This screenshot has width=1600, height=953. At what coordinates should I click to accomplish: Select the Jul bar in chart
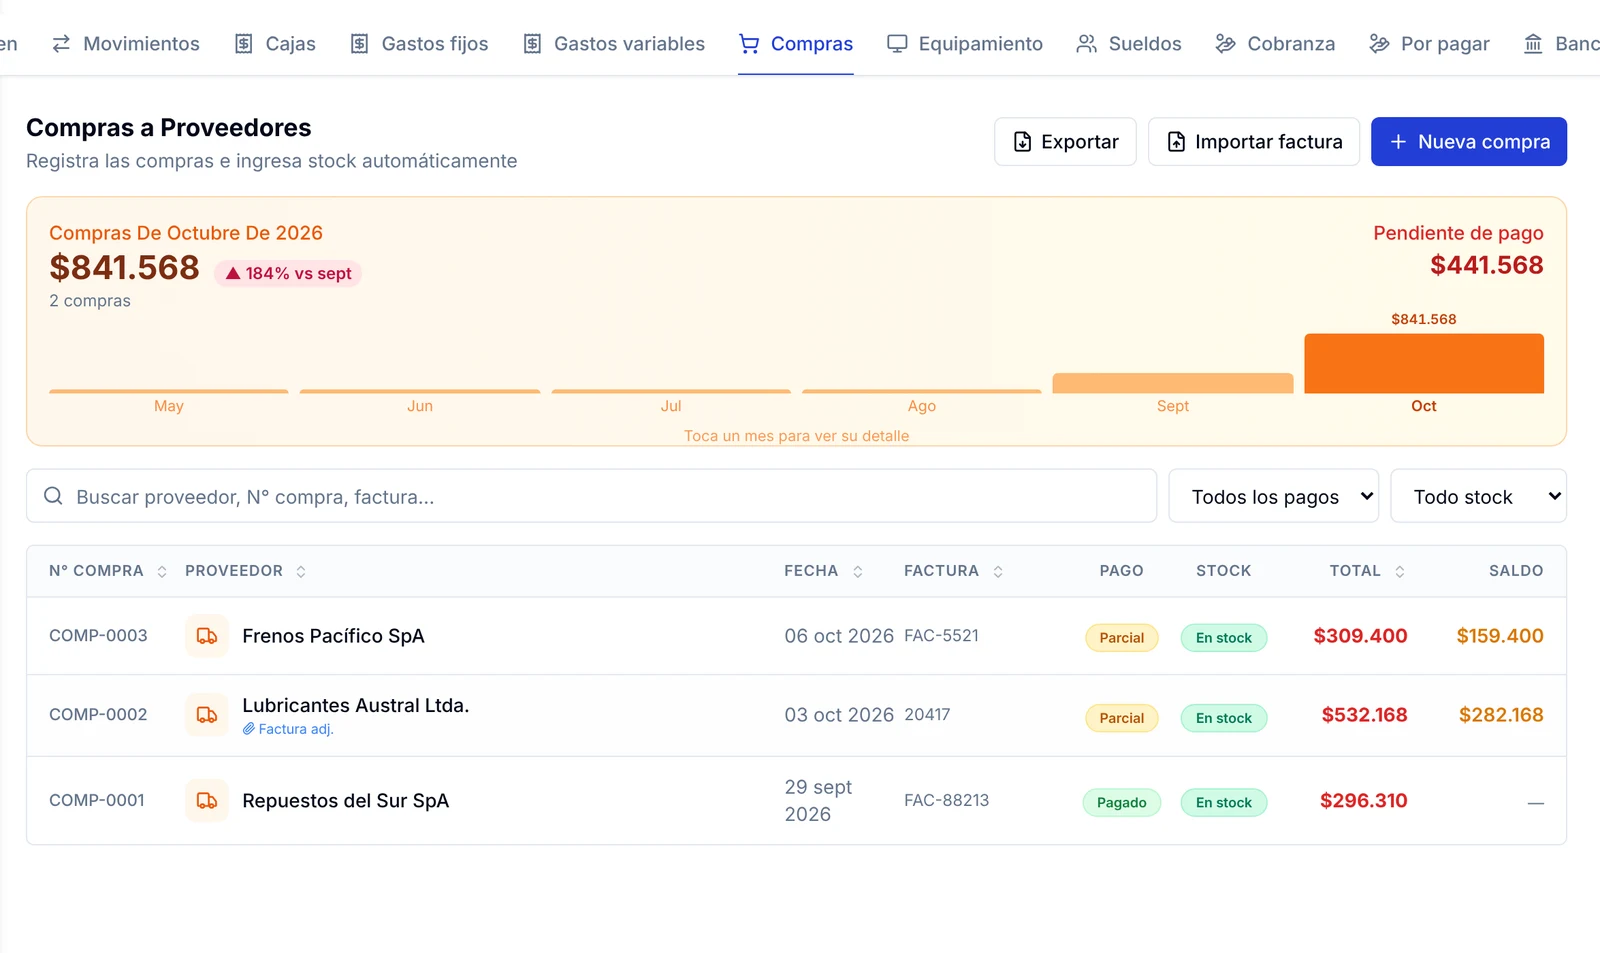(x=671, y=391)
